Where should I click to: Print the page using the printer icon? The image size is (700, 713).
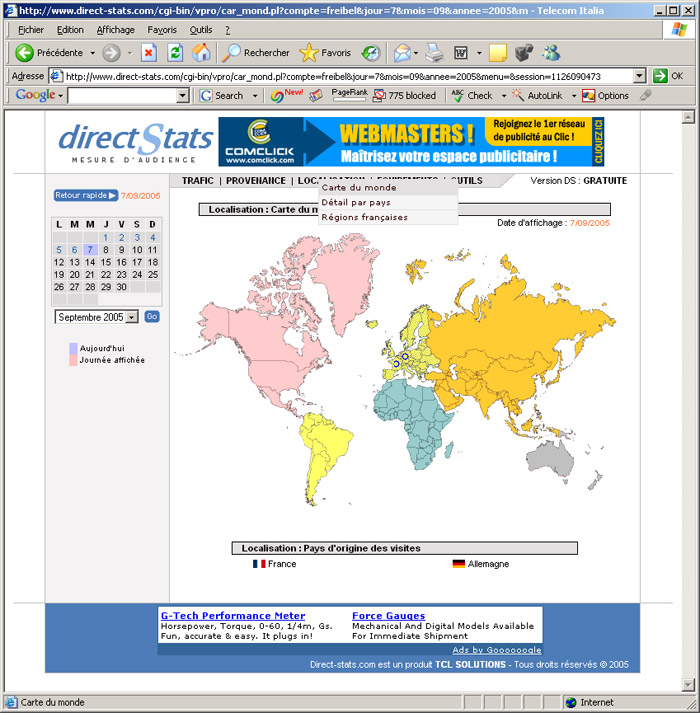(434, 53)
